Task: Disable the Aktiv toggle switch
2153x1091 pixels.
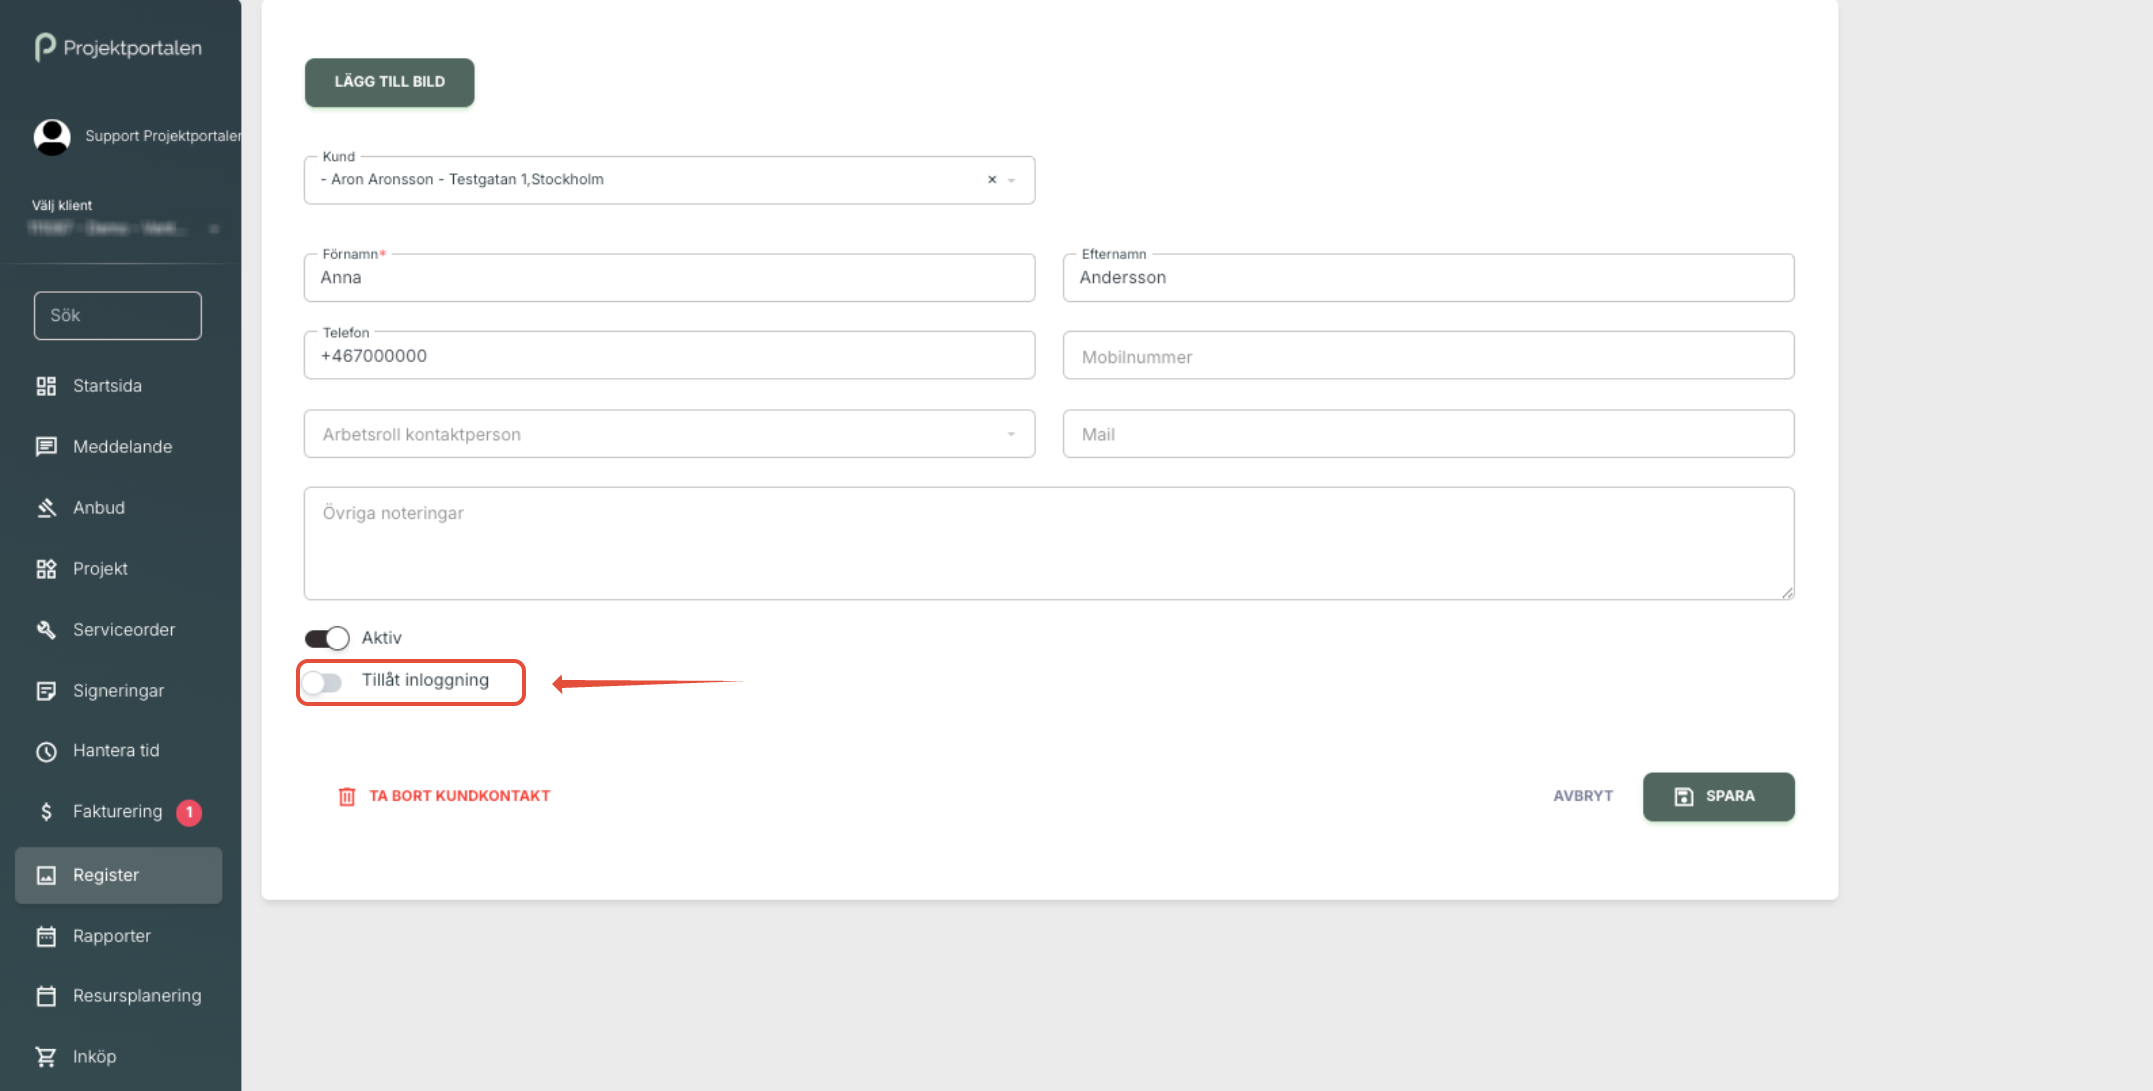Action: 327,638
